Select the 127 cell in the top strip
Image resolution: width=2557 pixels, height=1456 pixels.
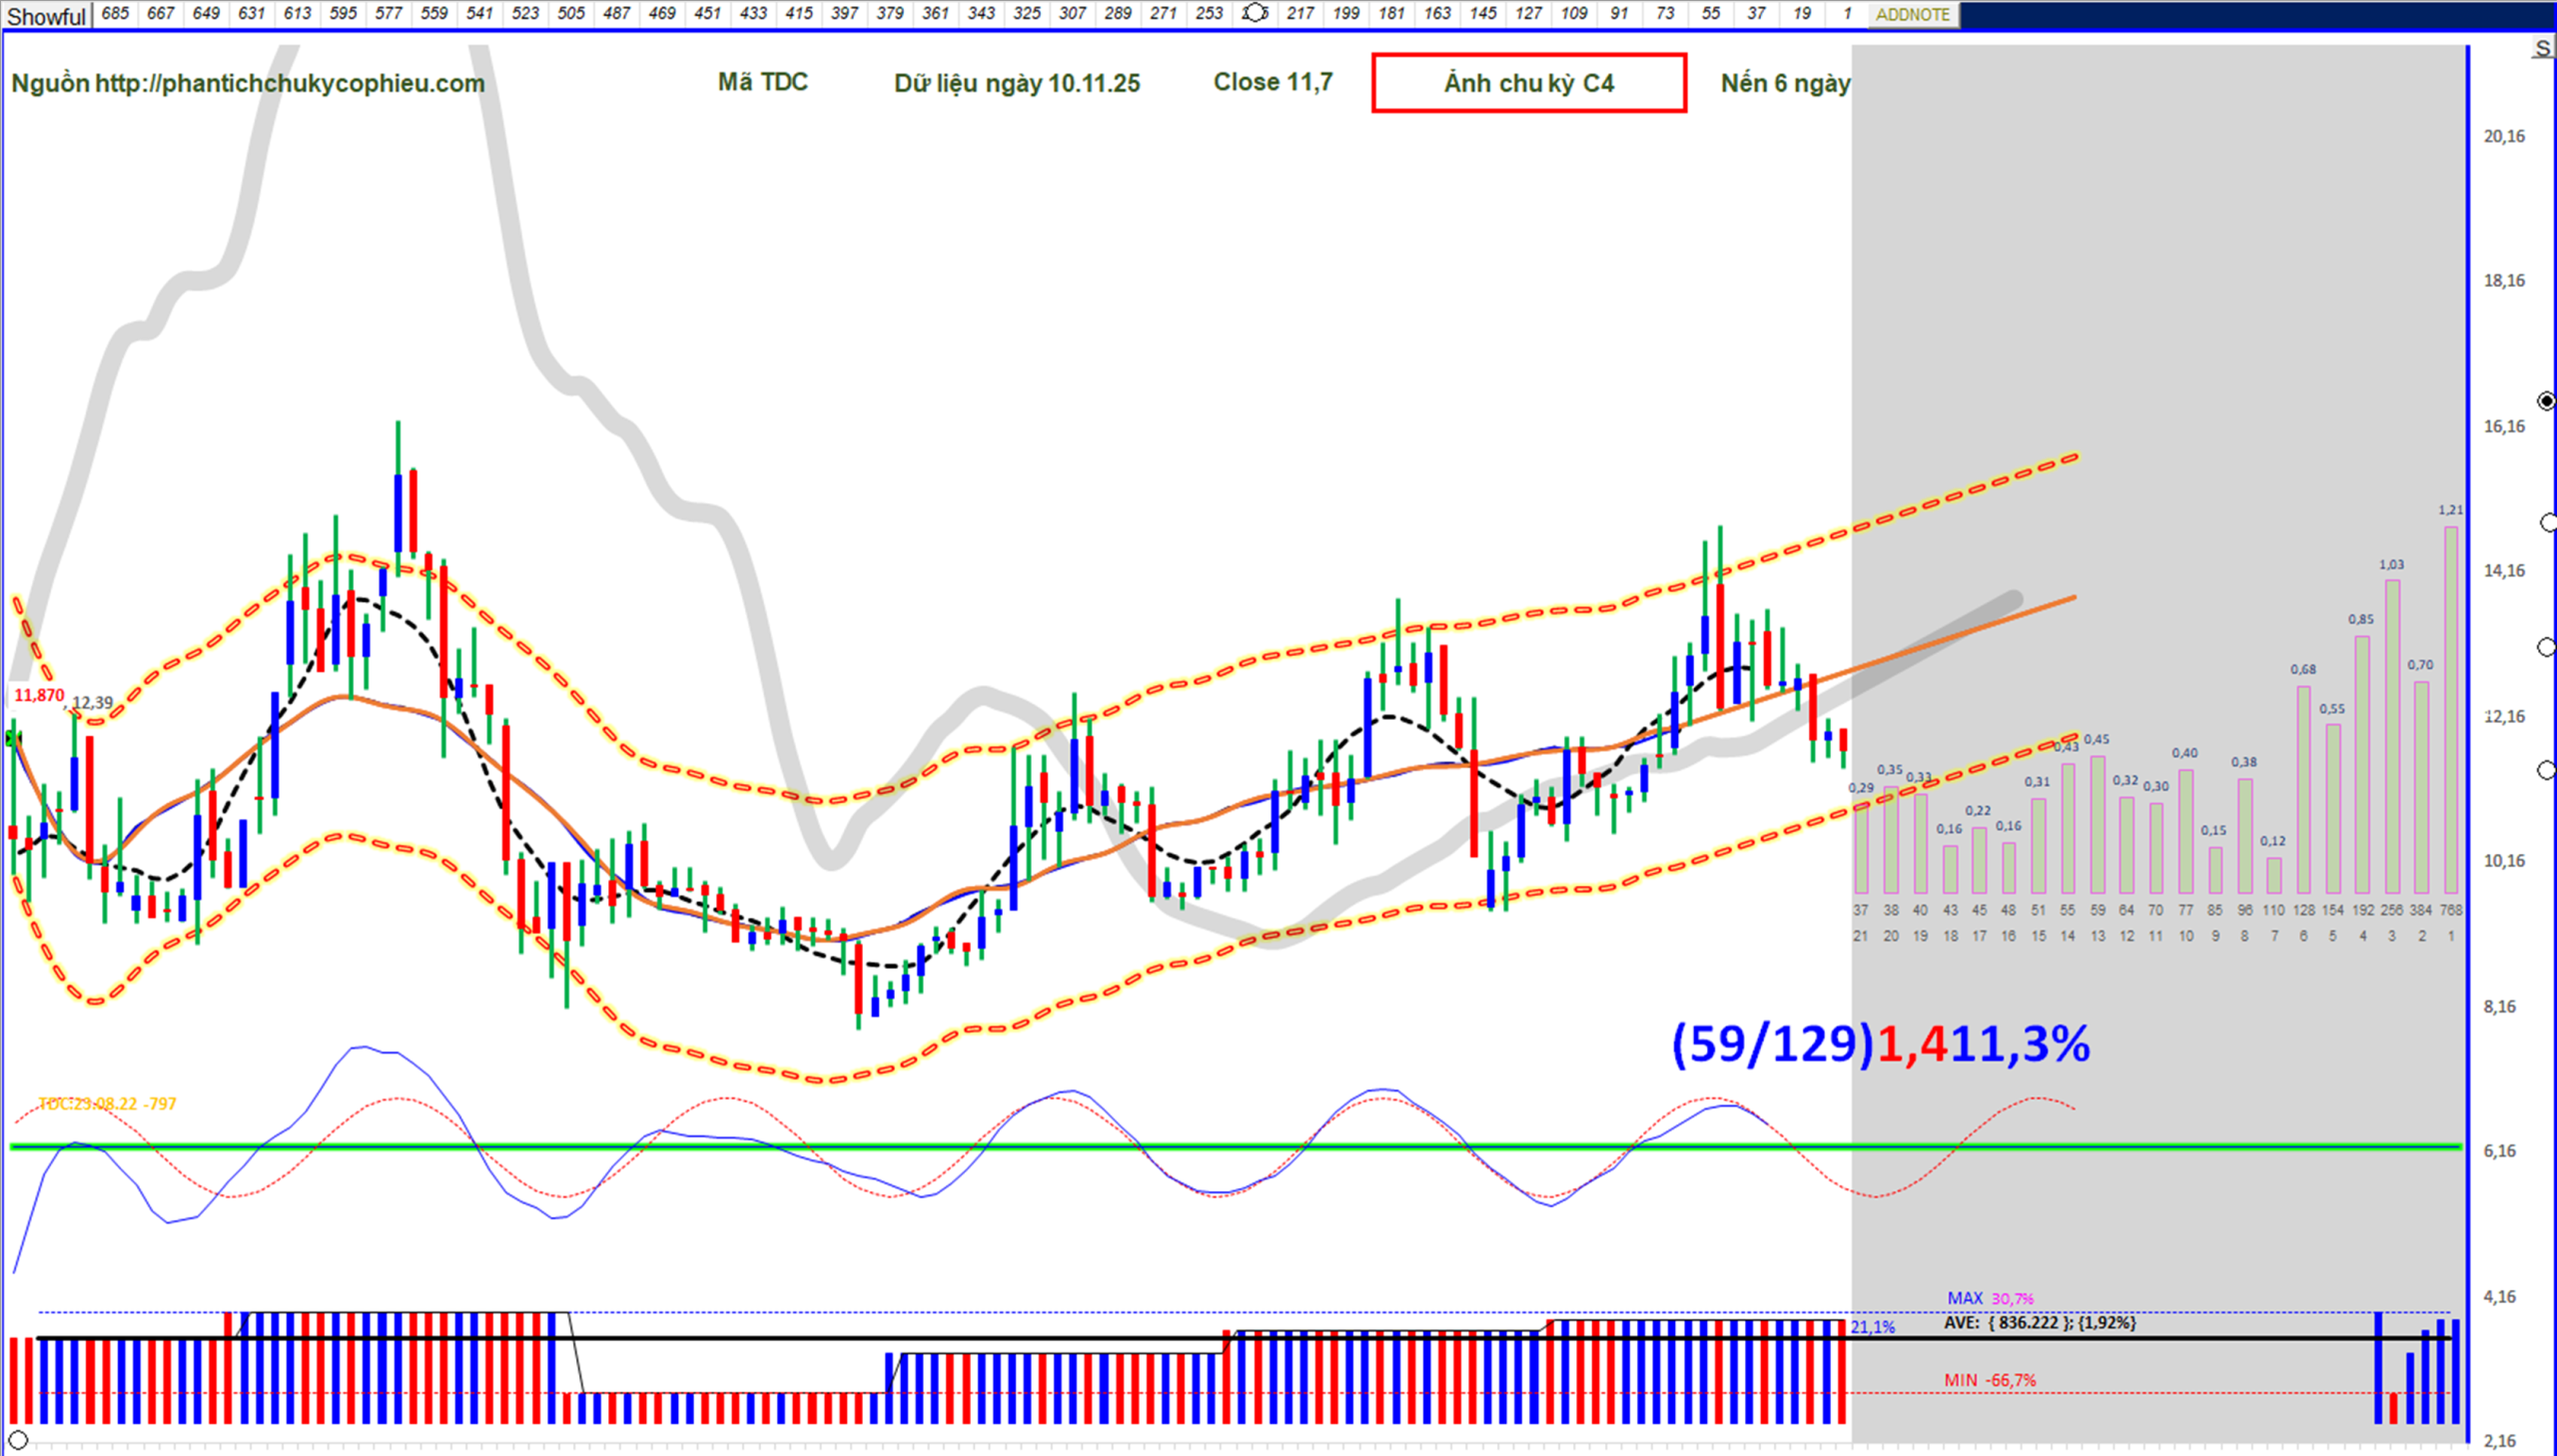coord(1528,14)
